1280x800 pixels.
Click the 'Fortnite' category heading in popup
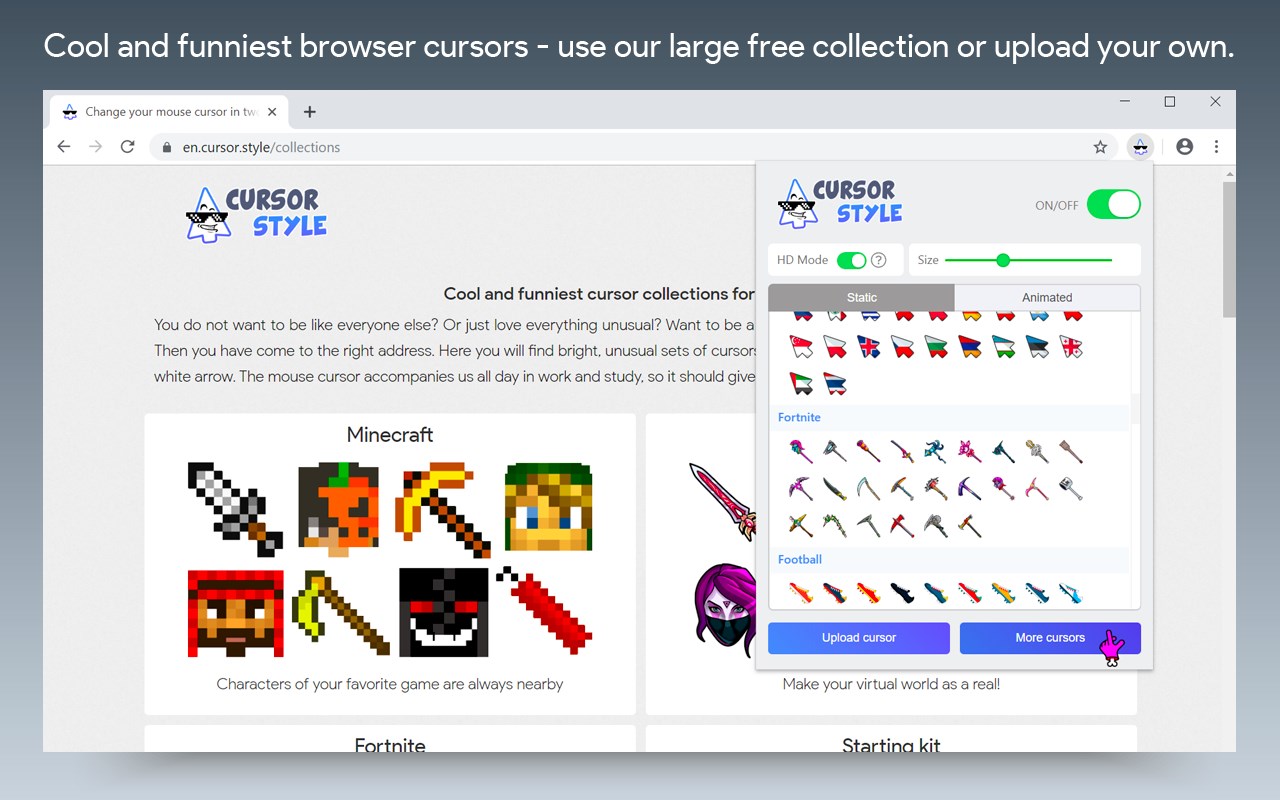point(799,417)
